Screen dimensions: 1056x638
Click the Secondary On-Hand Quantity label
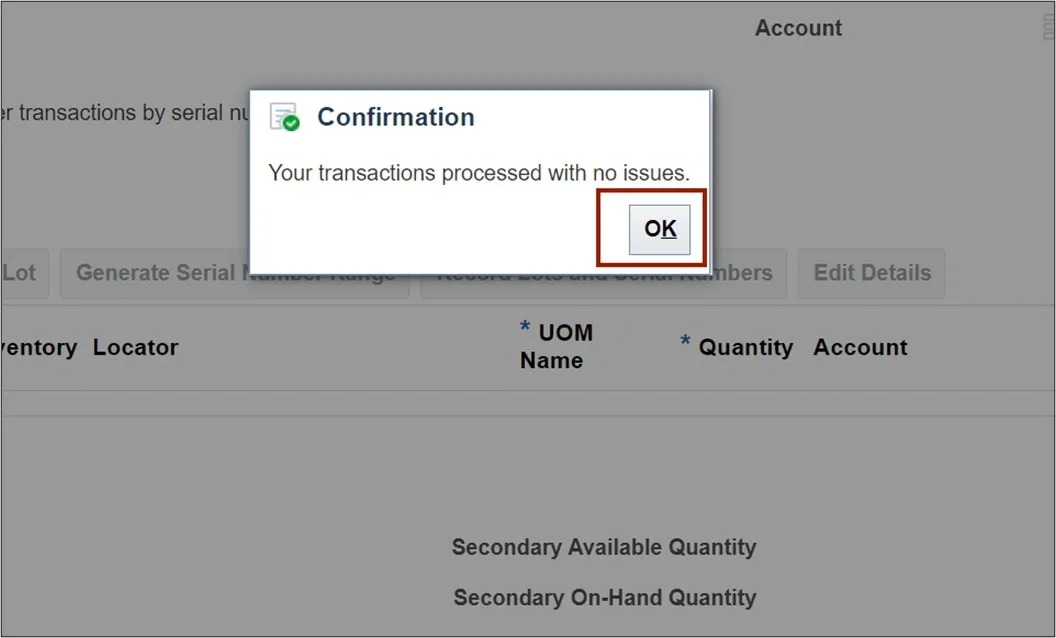[x=604, y=598]
